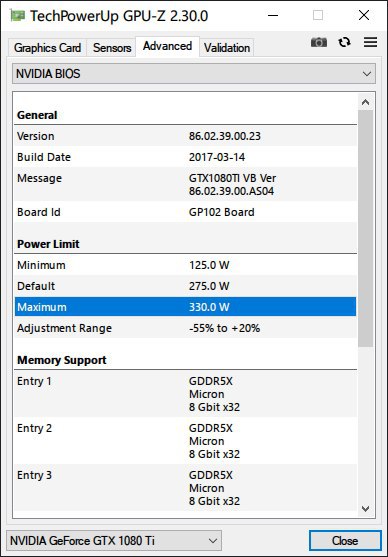Go to the Validation tab
Viewport: 388px width, 557px height.
(x=227, y=48)
